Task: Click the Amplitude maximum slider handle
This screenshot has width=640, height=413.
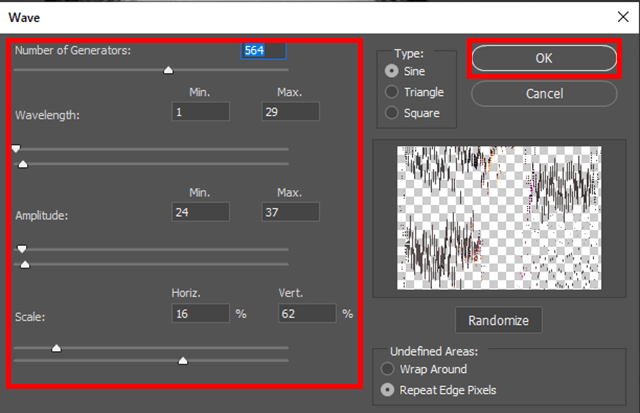Action: (x=25, y=264)
